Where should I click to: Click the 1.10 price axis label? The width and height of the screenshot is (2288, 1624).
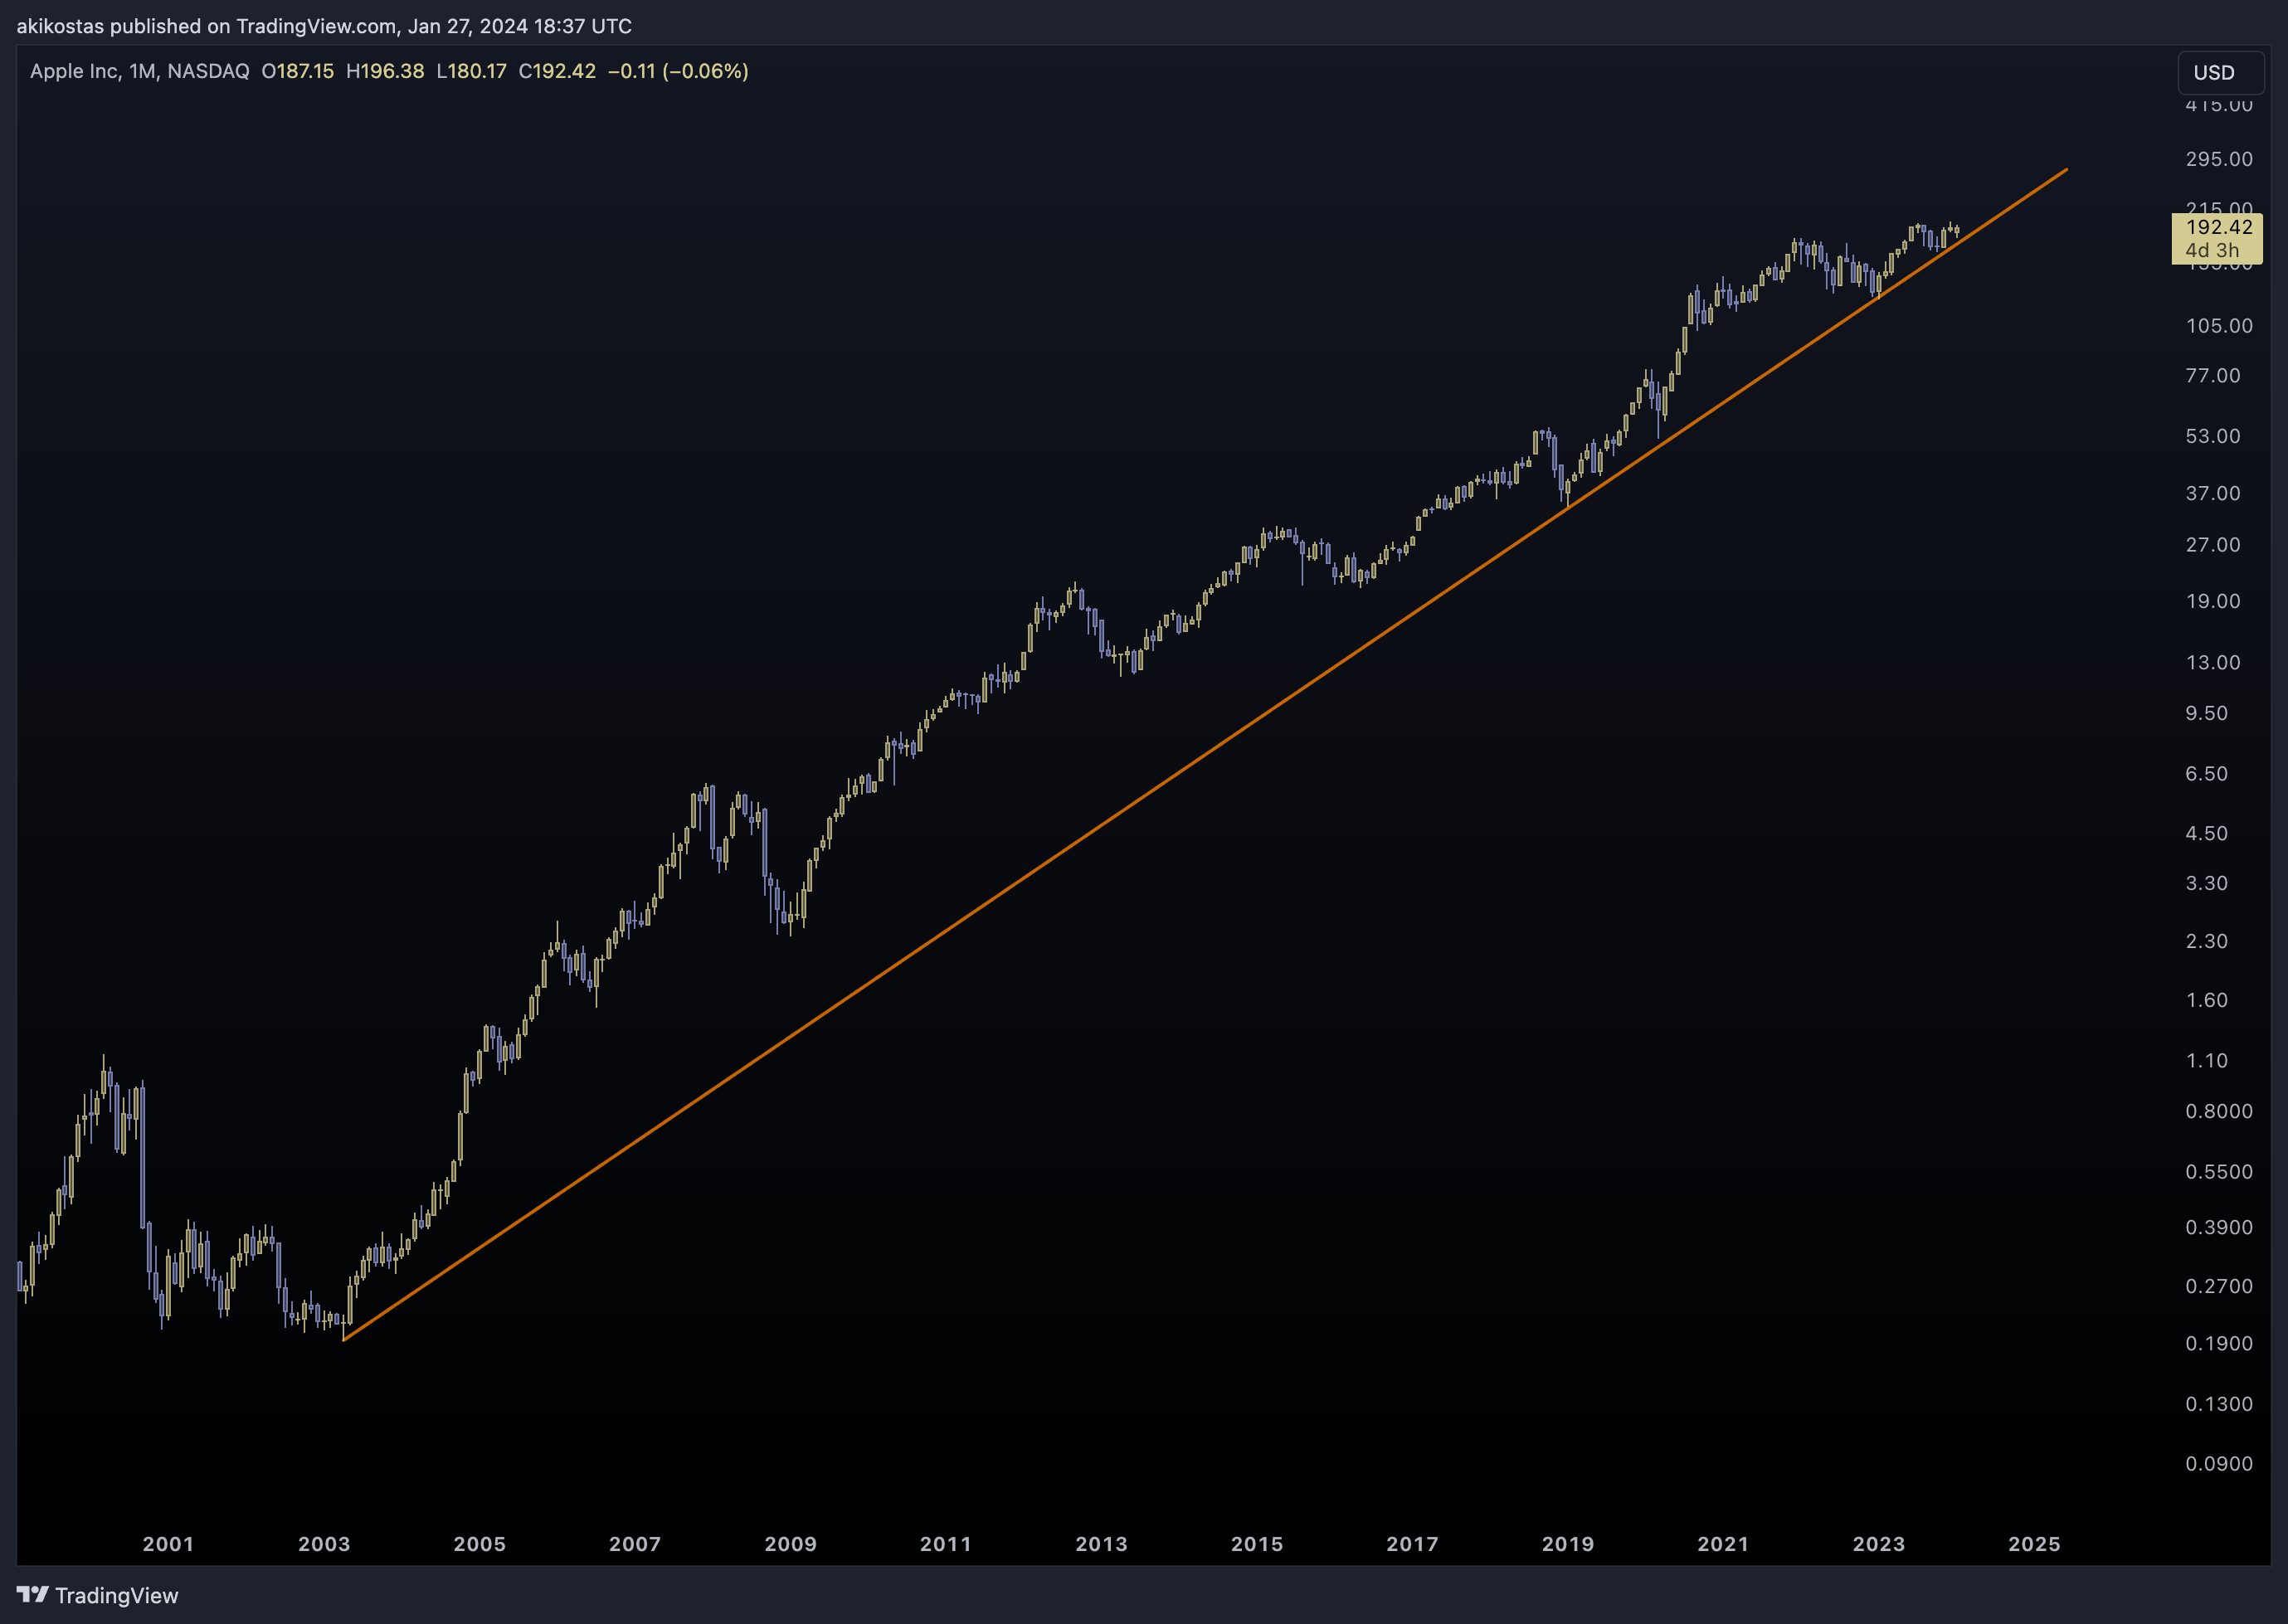click(2207, 1060)
